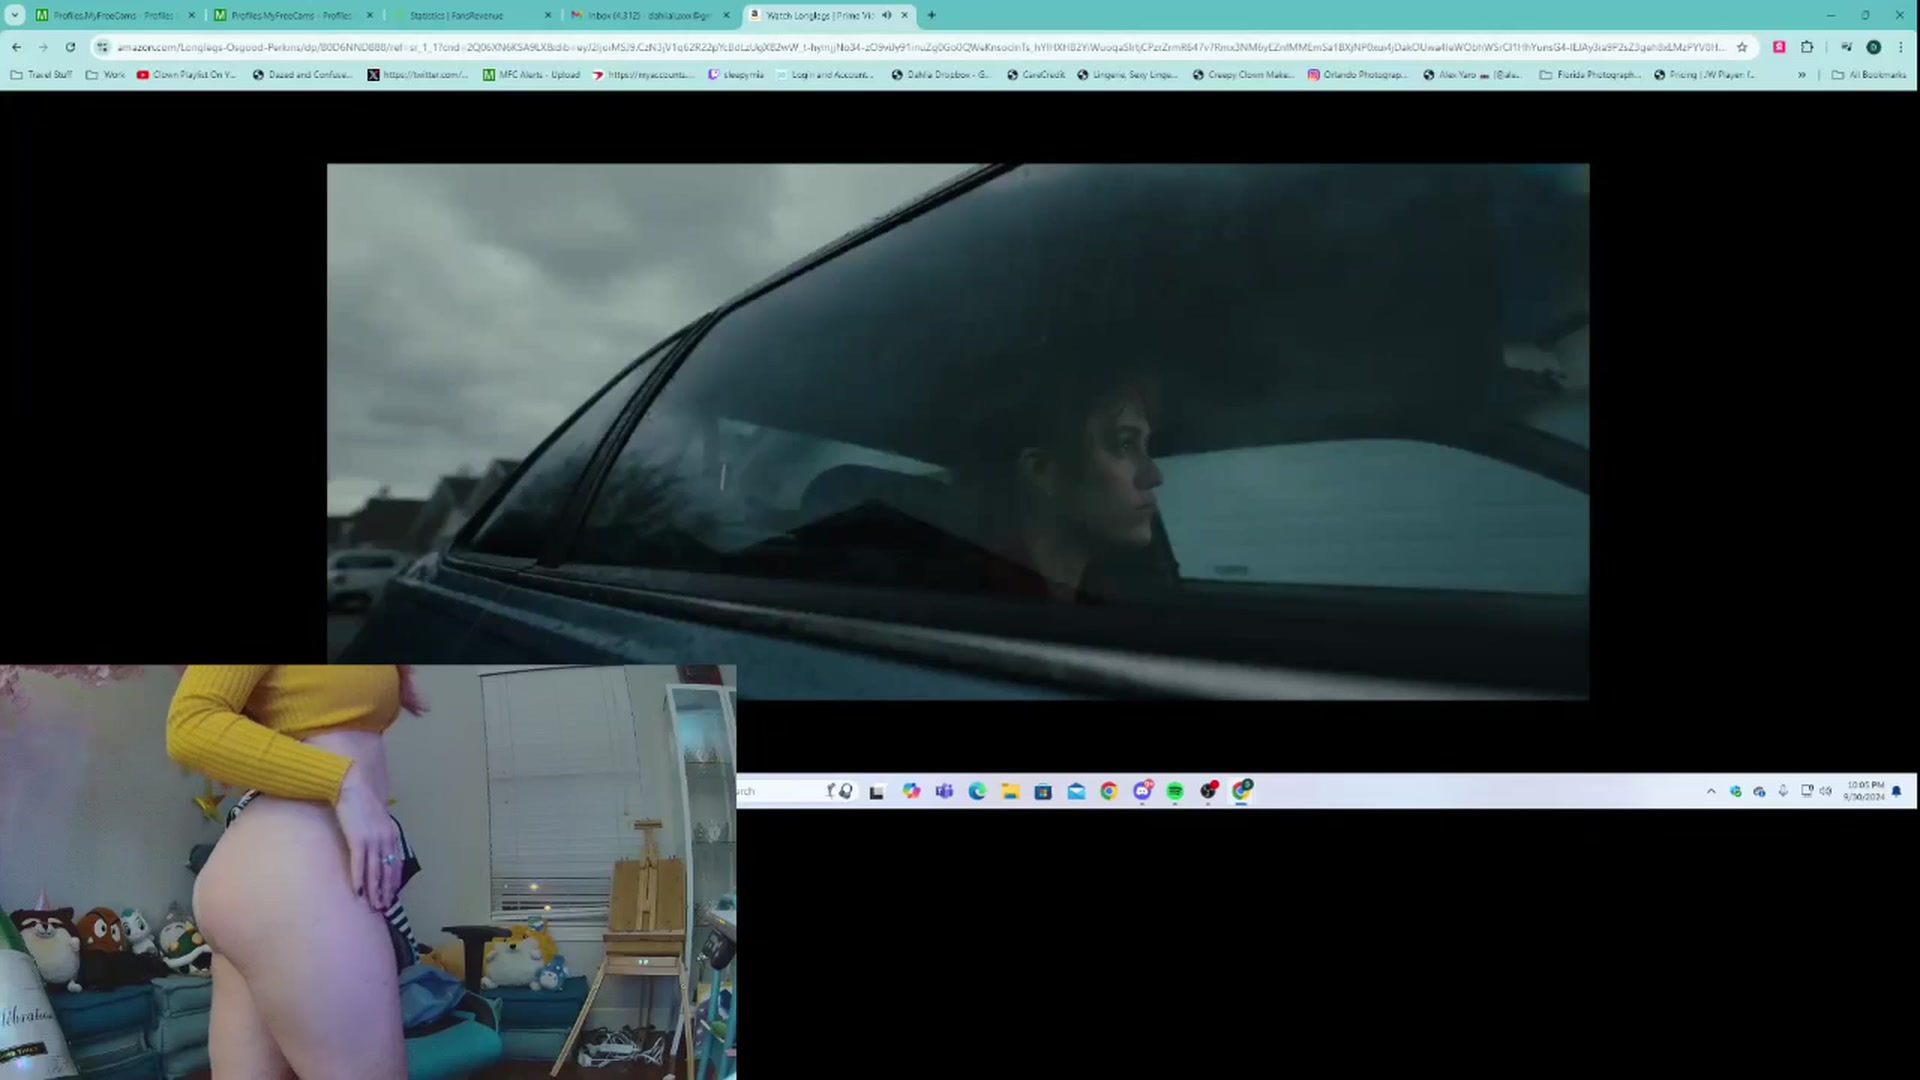Open the sleepymia Twitch bookmark

click(x=736, y=75)
